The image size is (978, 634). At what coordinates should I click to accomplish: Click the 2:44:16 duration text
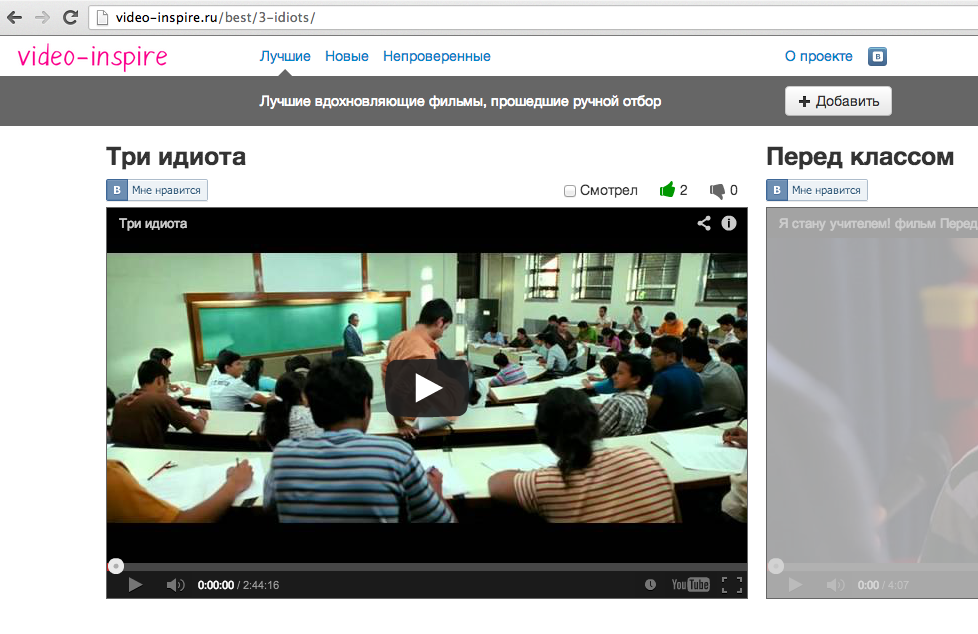(x=261, y=585)
